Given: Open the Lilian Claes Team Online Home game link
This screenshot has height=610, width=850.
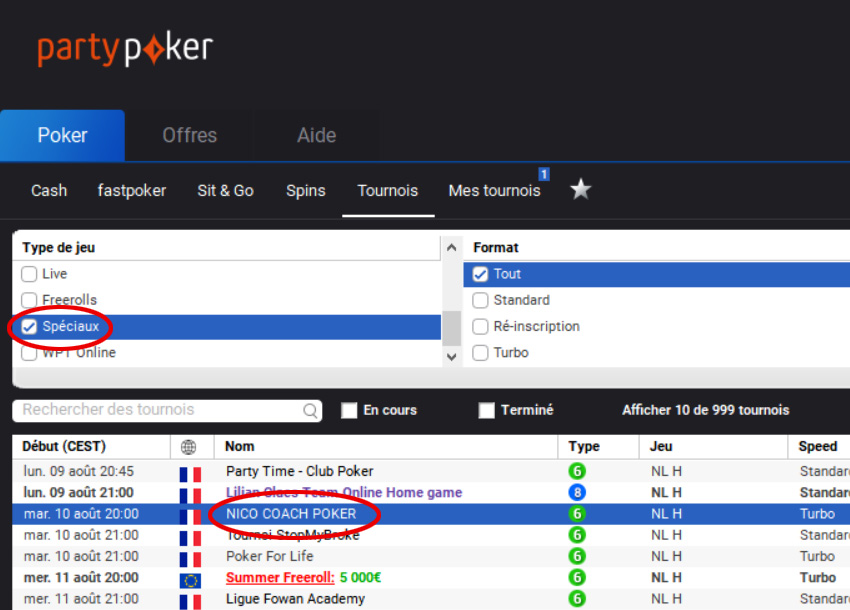Looking at the screenshot, I should click(344, 492).
